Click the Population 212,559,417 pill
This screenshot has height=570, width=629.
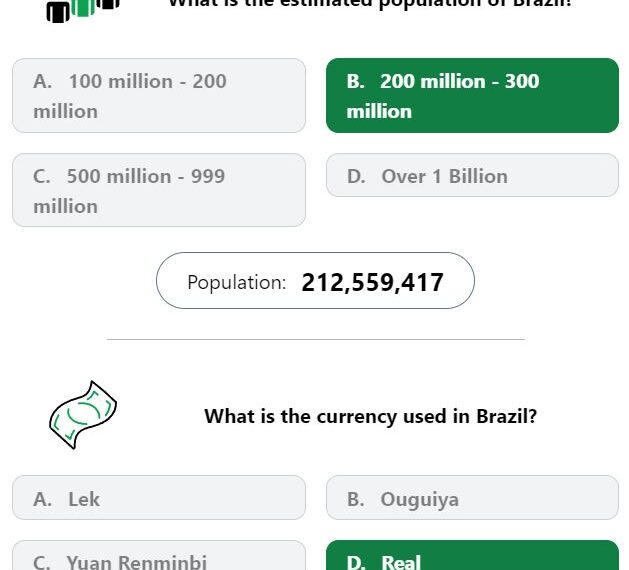point(315,281)
